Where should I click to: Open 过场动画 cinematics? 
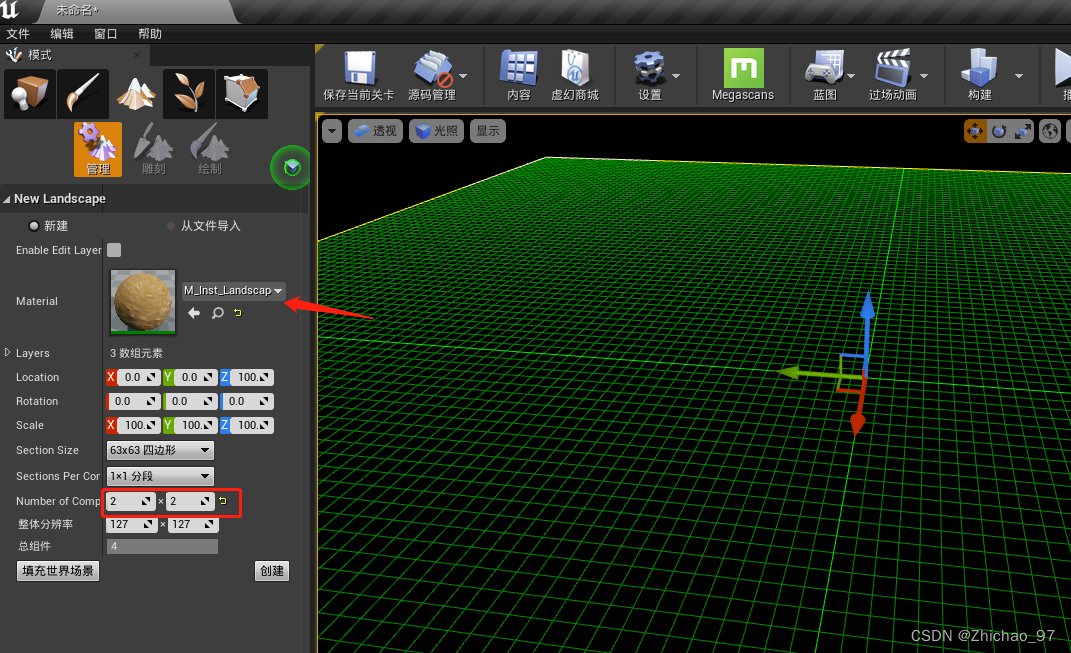click(x=893, y=76)
